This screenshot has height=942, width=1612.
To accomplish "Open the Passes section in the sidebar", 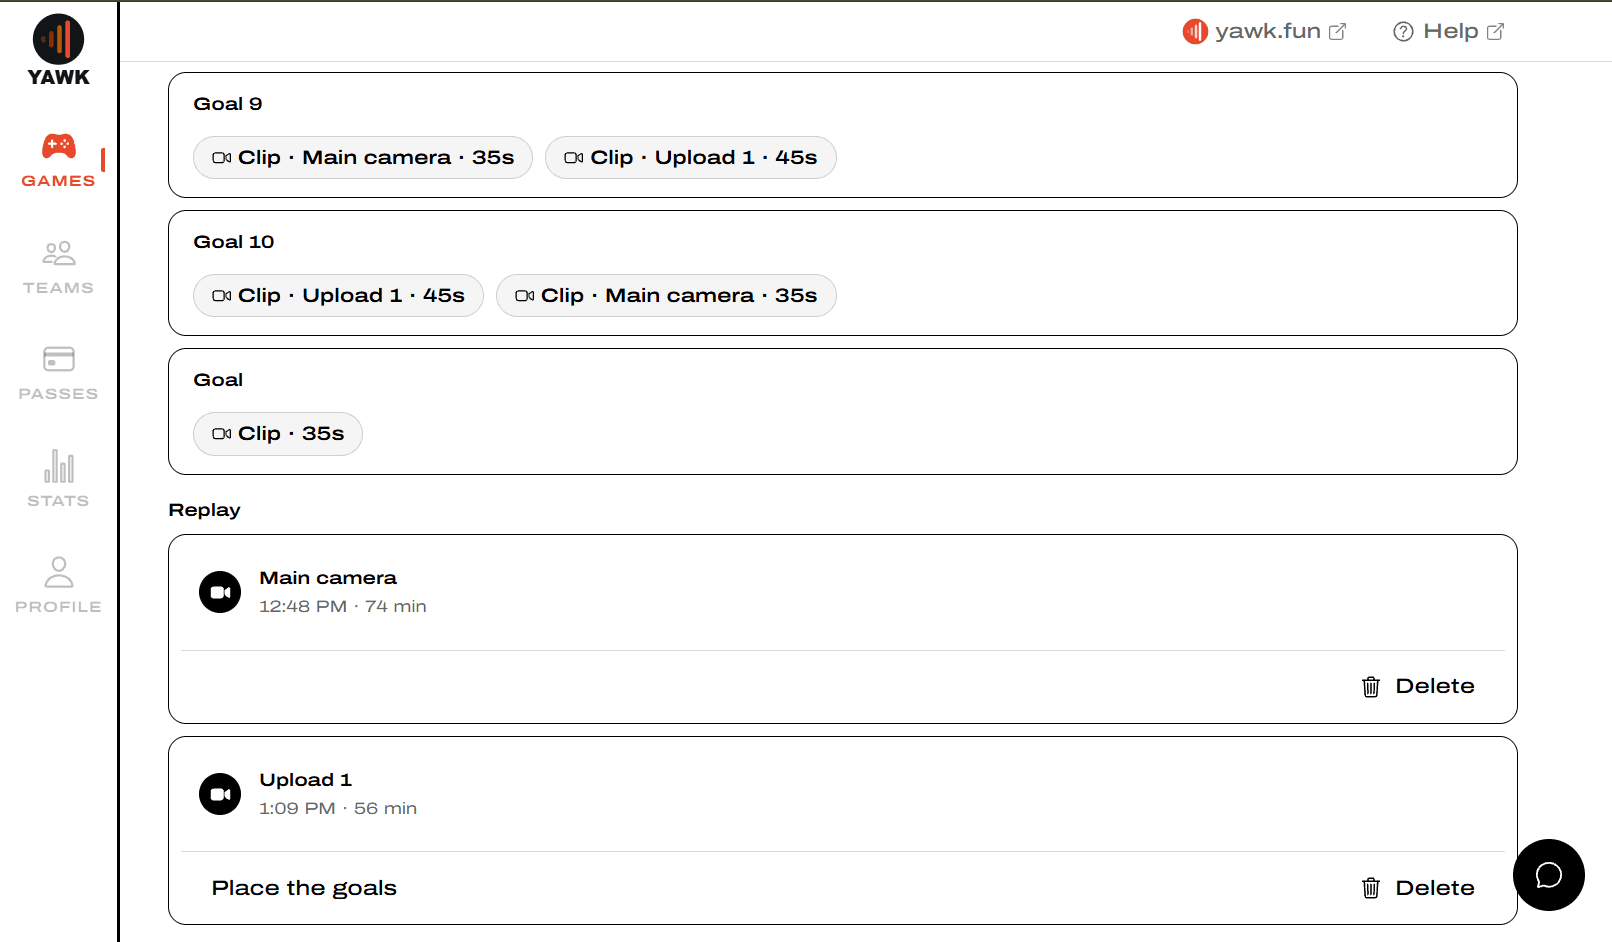I will point(58,373).
